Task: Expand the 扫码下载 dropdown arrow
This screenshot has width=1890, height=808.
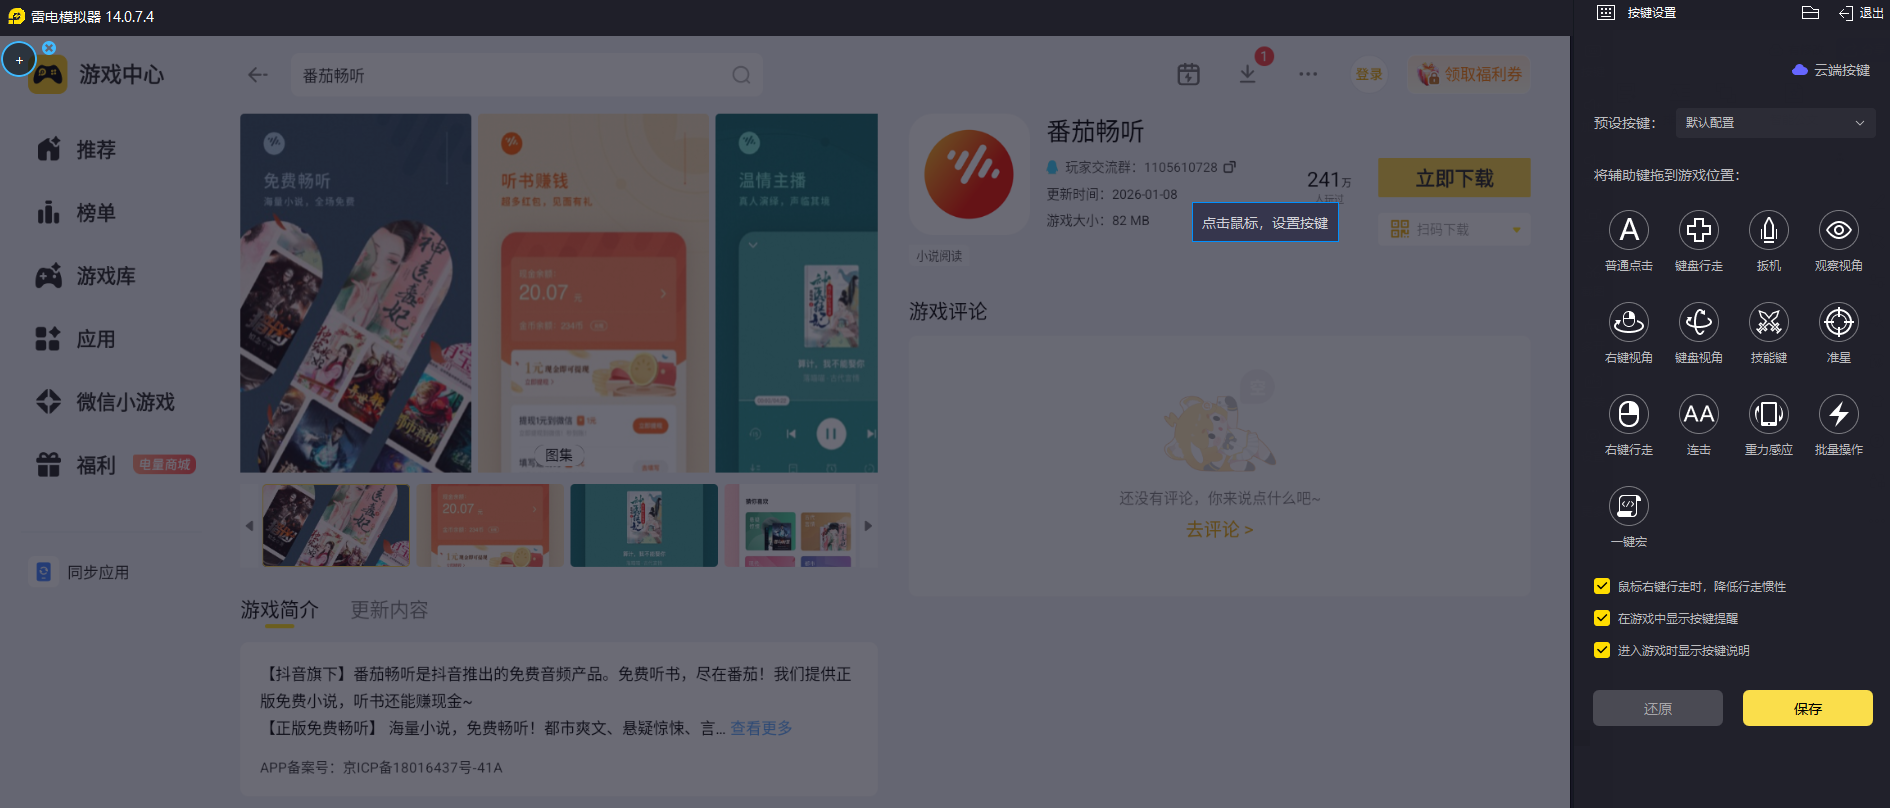Action: (1517, 230)
